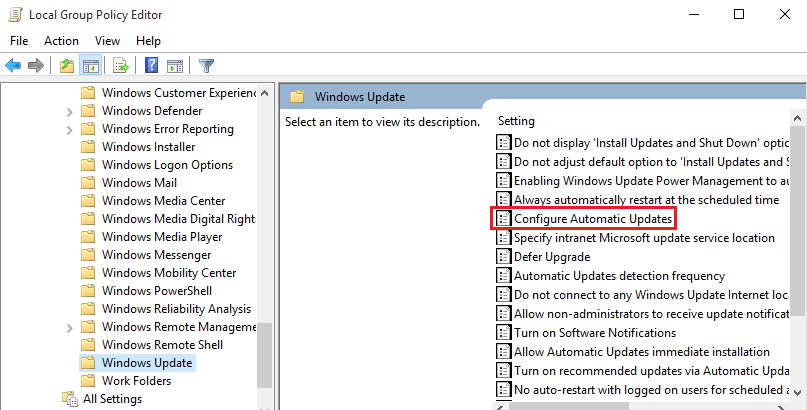Toggle the Show/Hide Console Tree icon
Screen dimensions: 807x410
click(90, 66)
